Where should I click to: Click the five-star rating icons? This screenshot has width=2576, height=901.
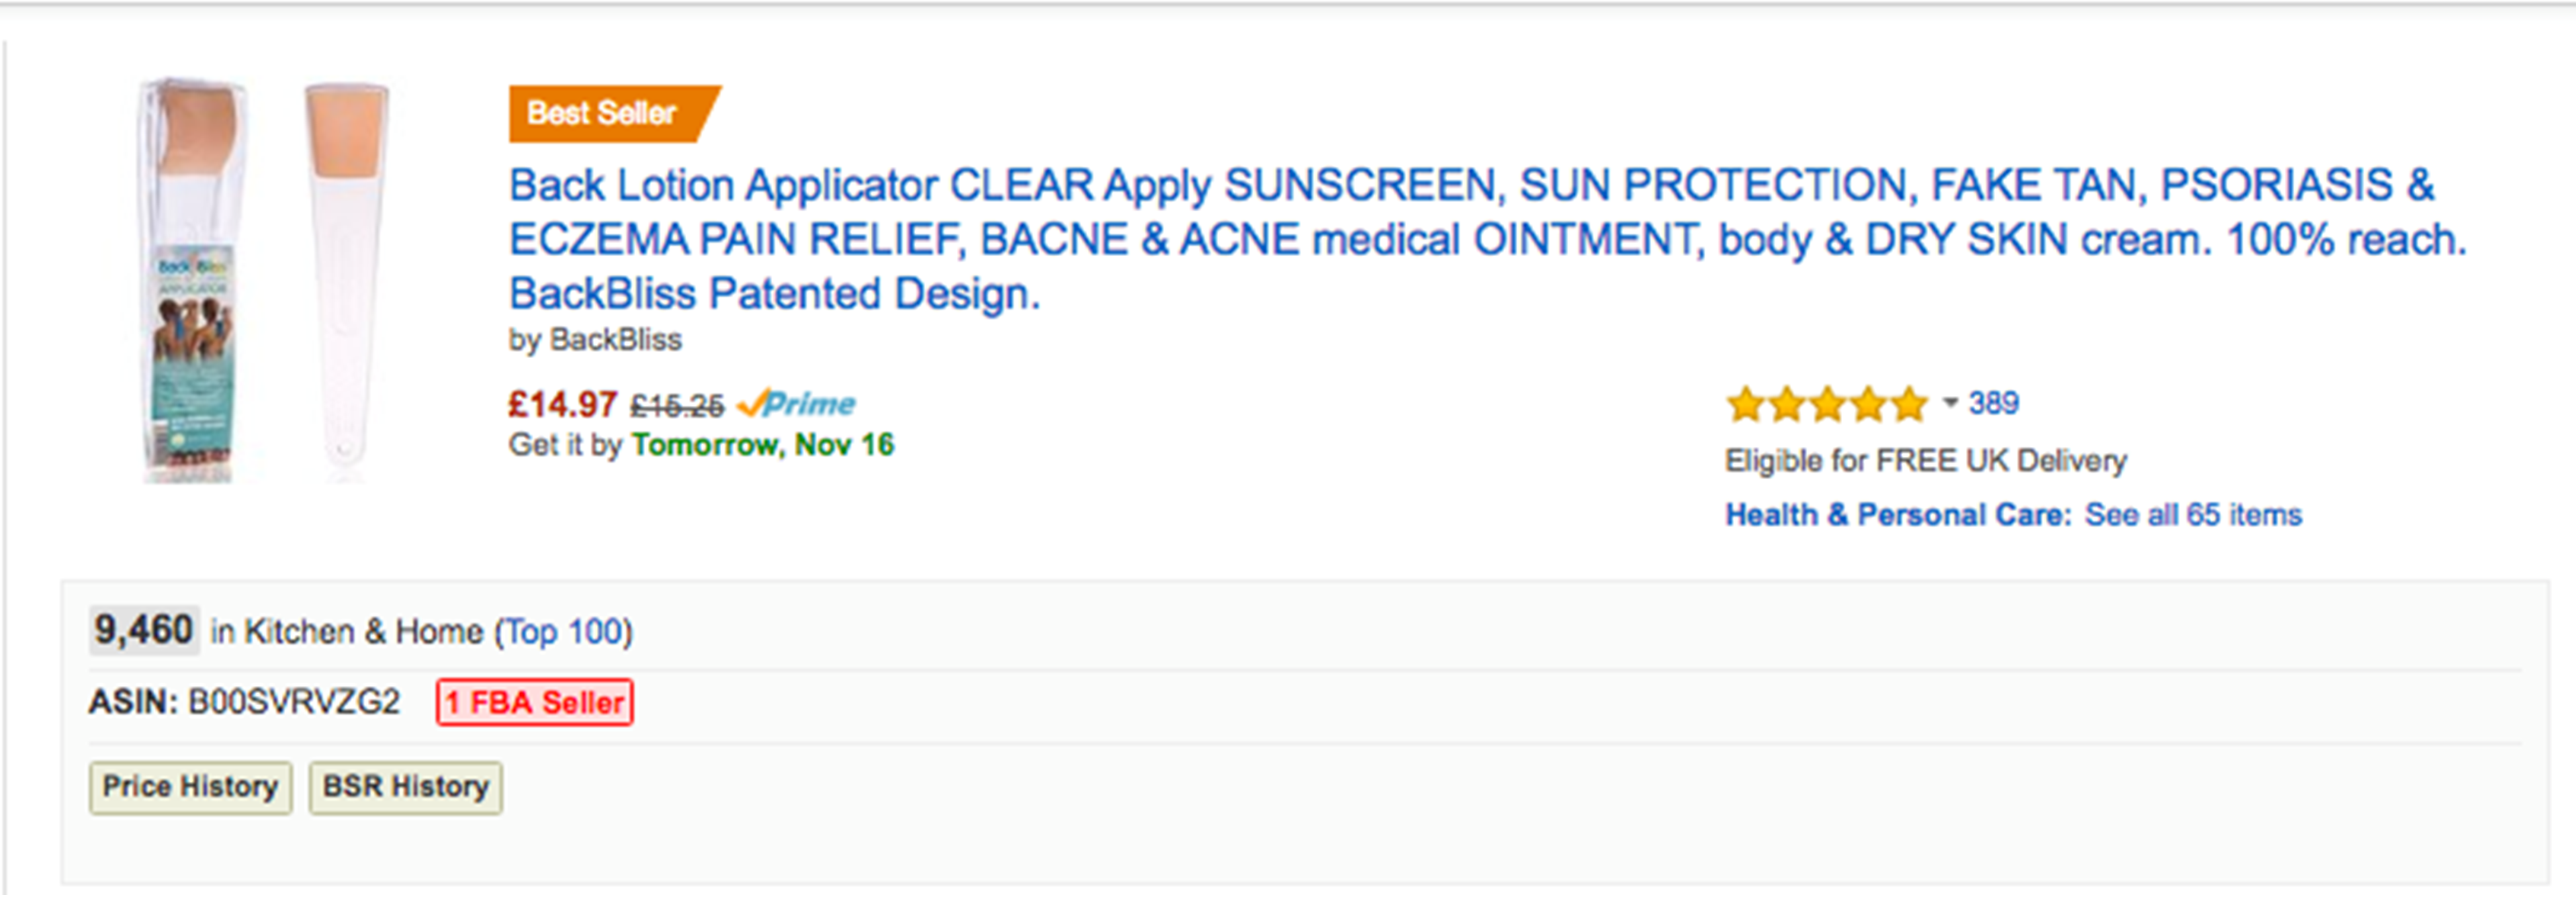[1827, 404]
